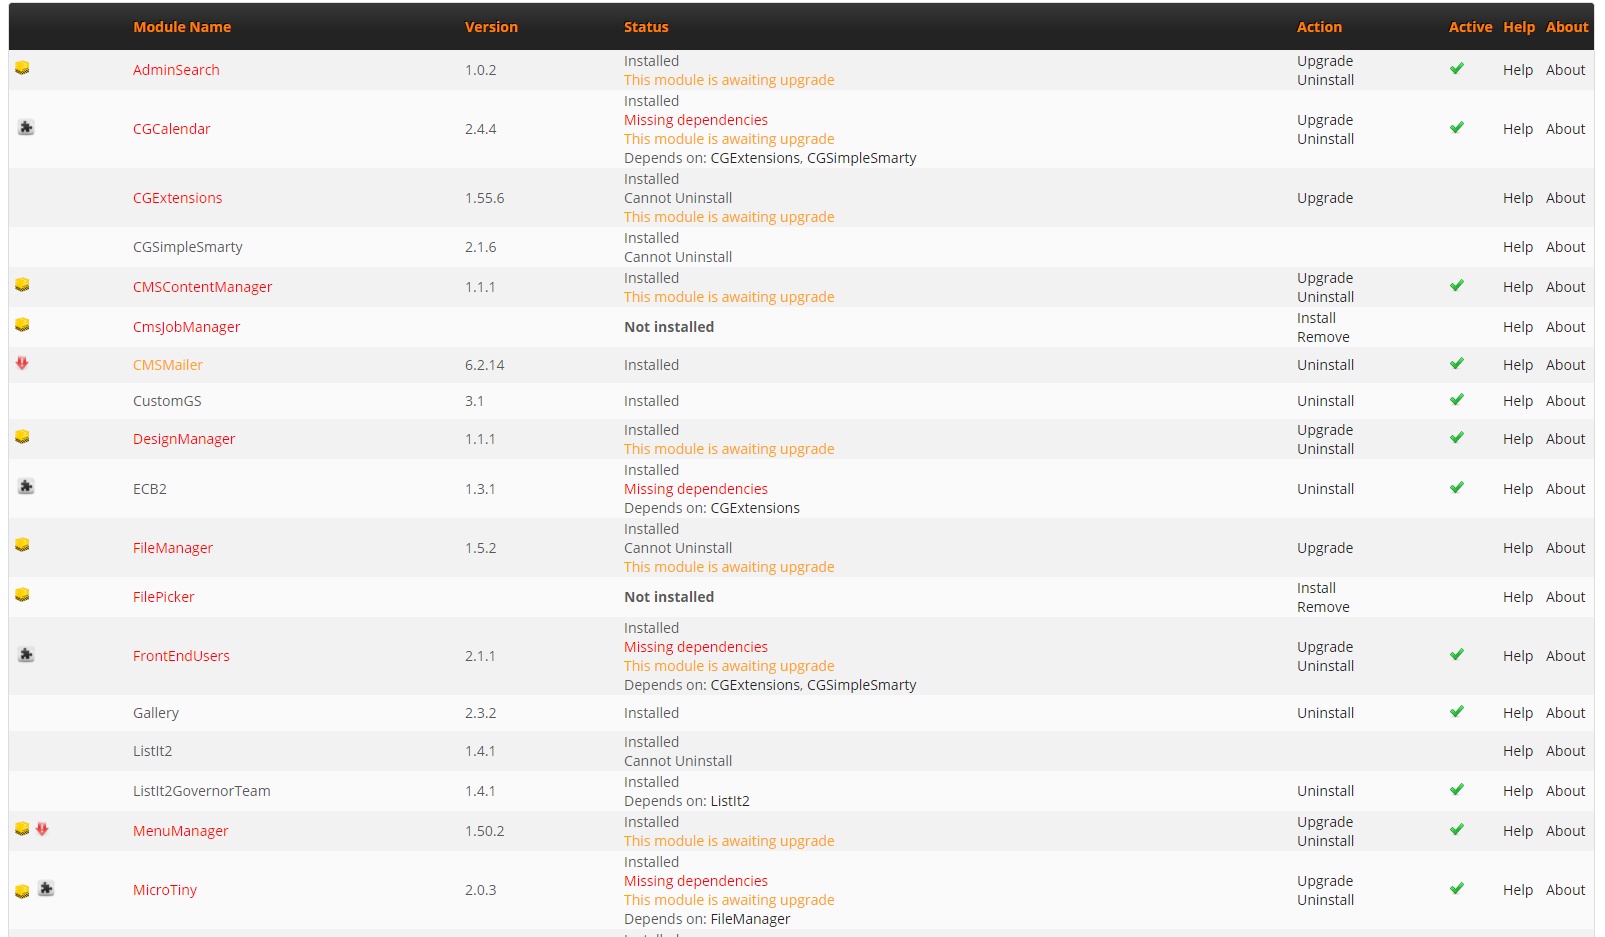Click the red arrow icon beside MenuManager
Image resolution: width=1605 pixels, height=937 pixels.
(x=42, y=829)
